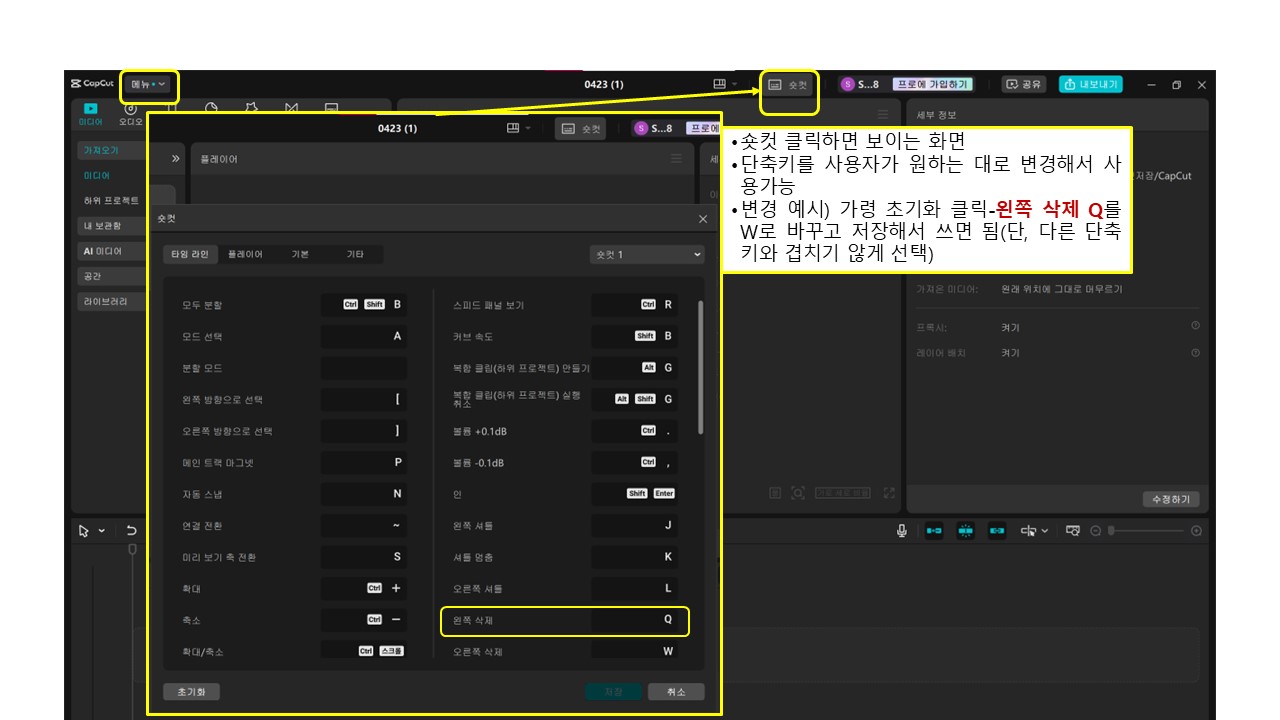Click 취소 in the 숏컷 dialog
The image size is (1280, 720).
pyautogui.click(x=676, y=692)
